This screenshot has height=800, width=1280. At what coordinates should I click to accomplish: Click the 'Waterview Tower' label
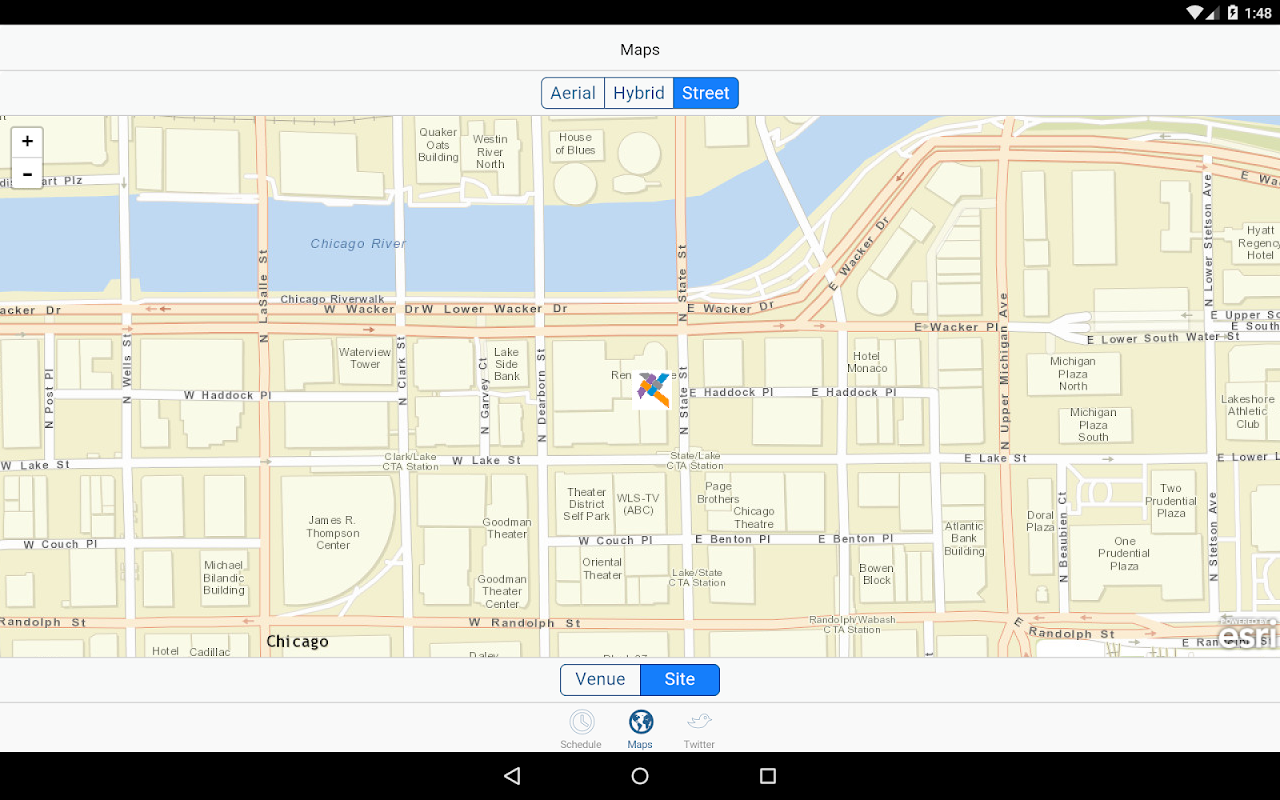[x=365, y=358]
